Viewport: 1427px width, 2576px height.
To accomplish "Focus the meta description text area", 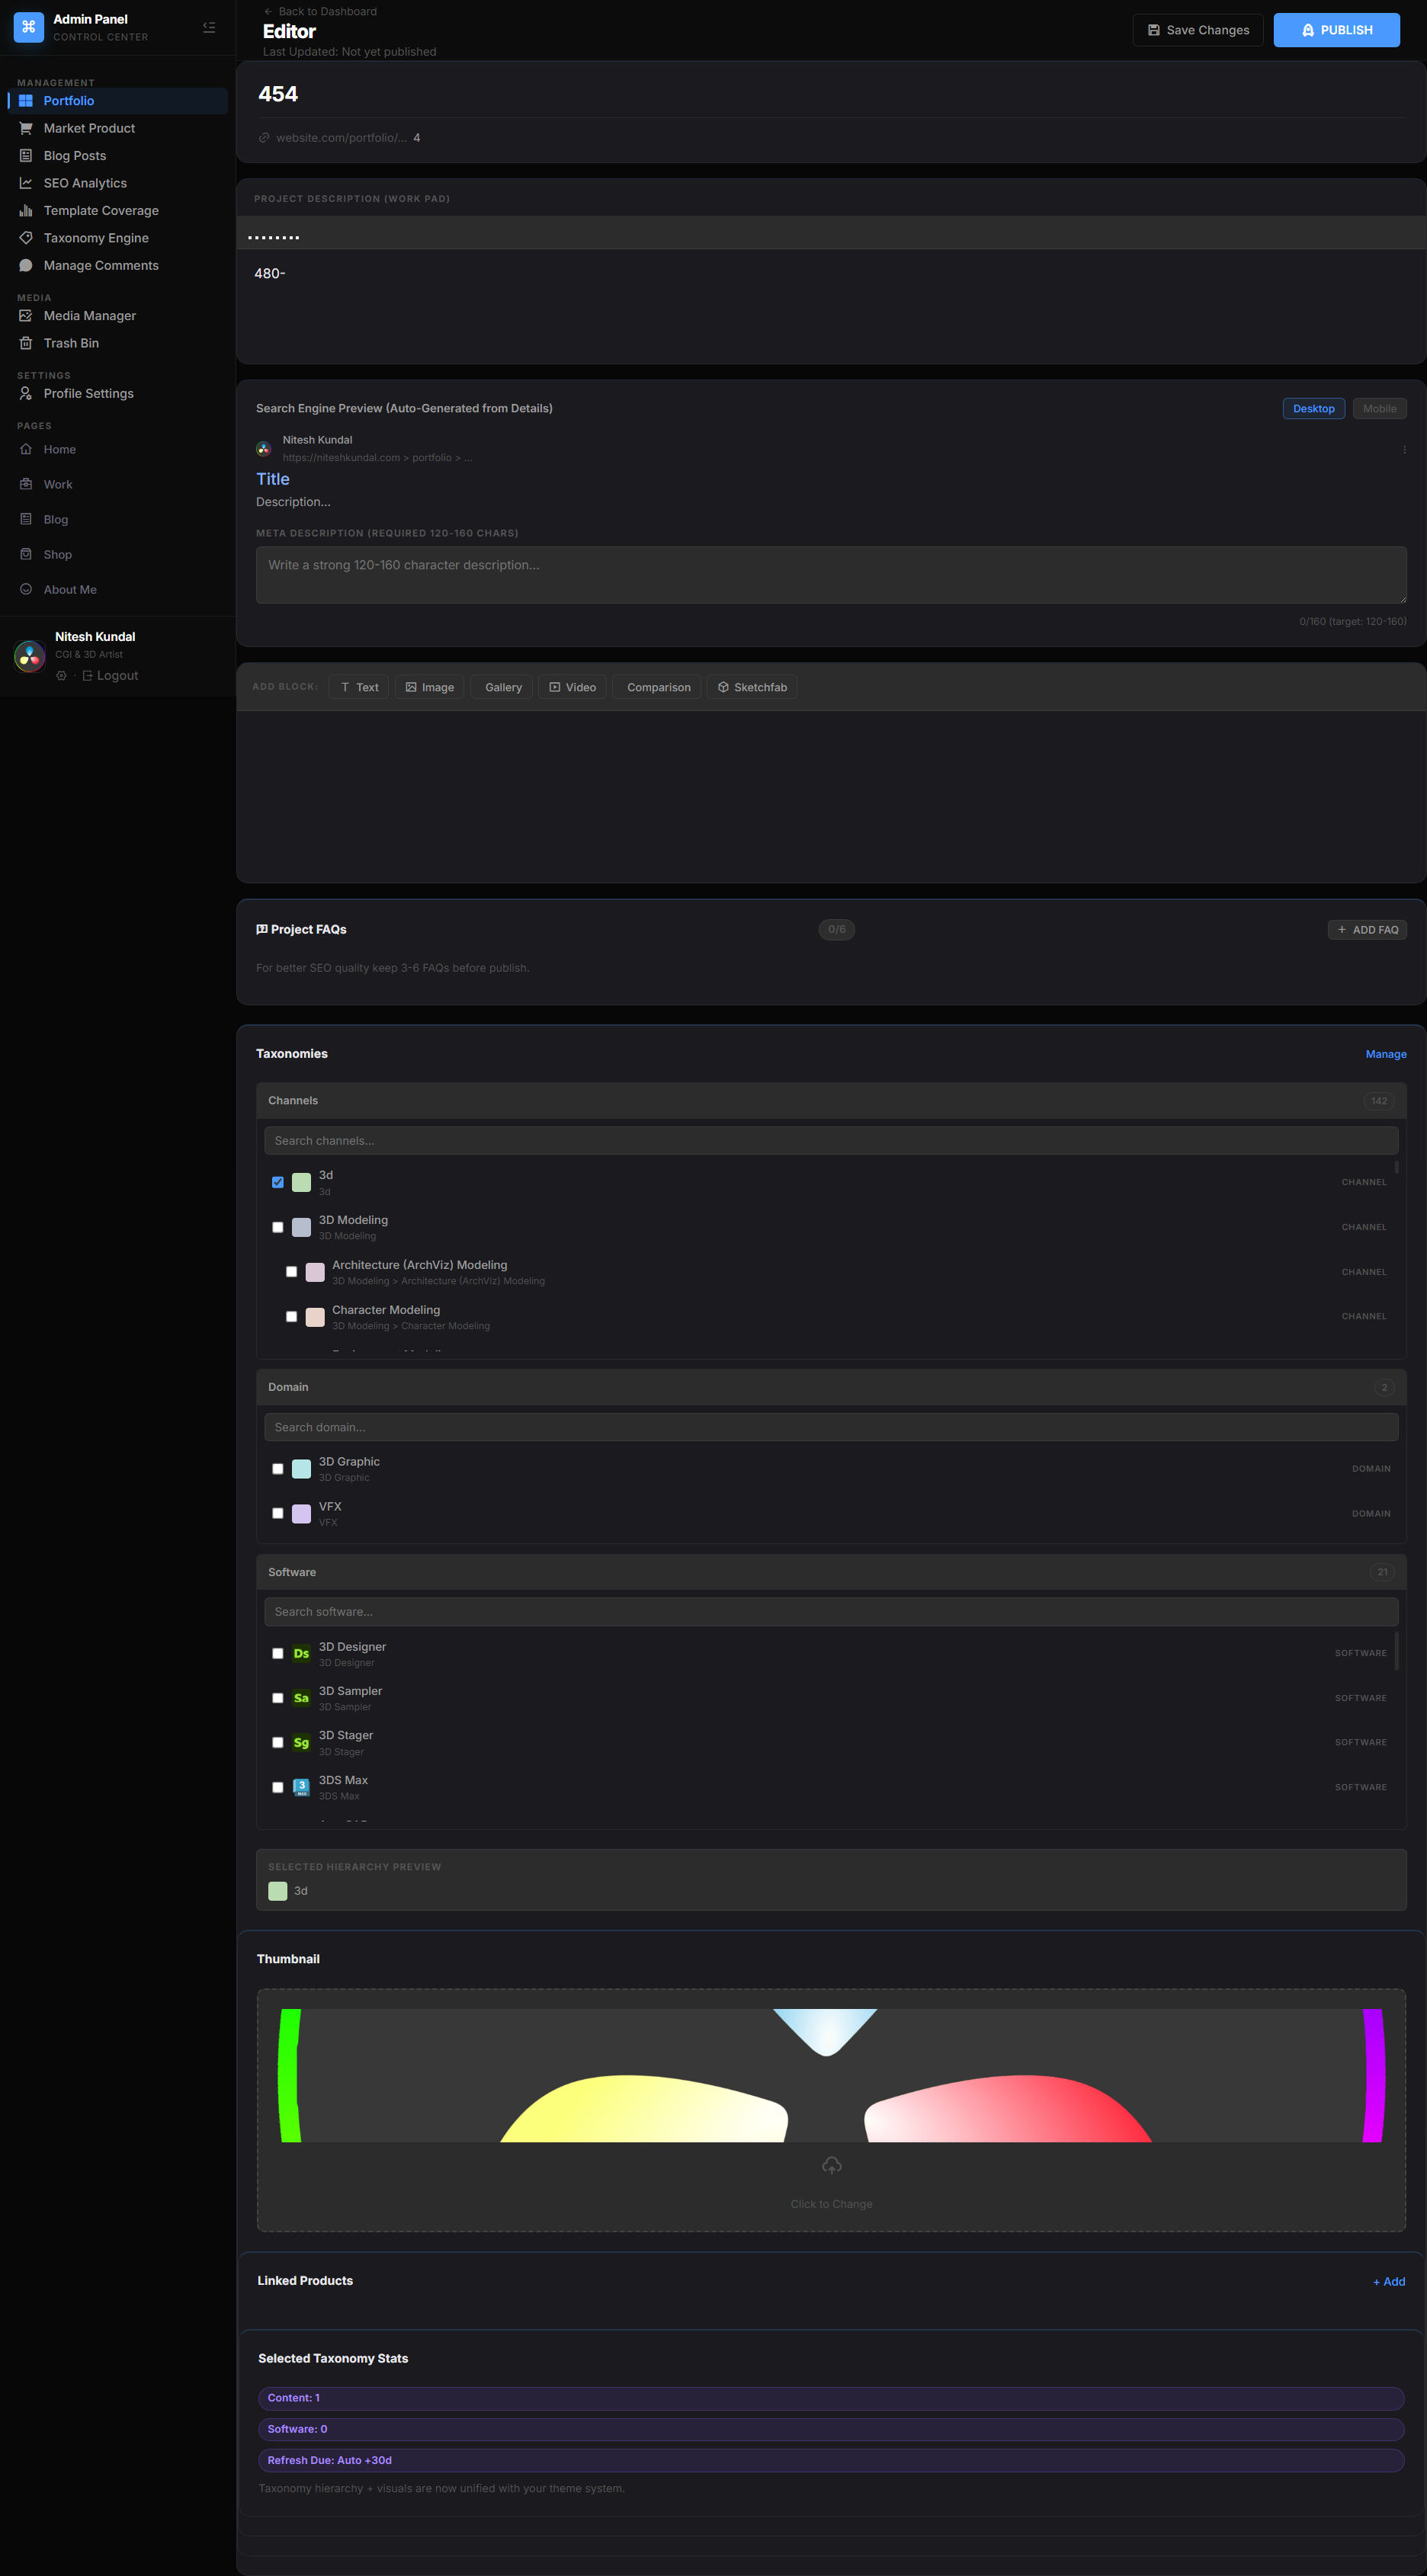I will [830, 575].
